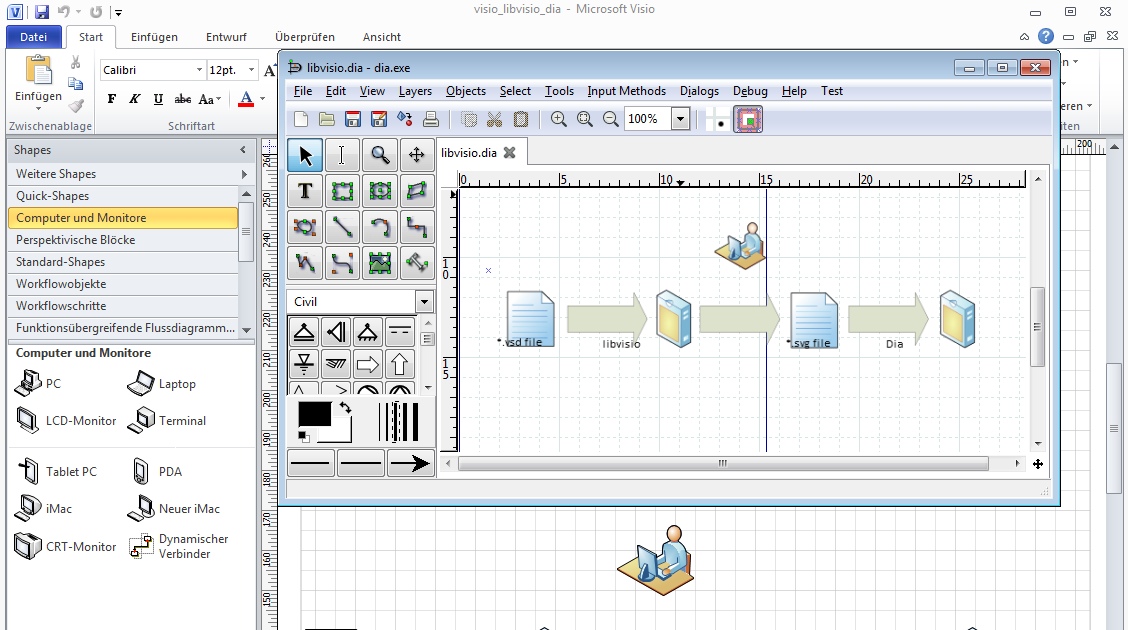Screen dimensions: 1128x630
Task: Collapse the Visio ribbon with the caret
Action: (1024, 37)
